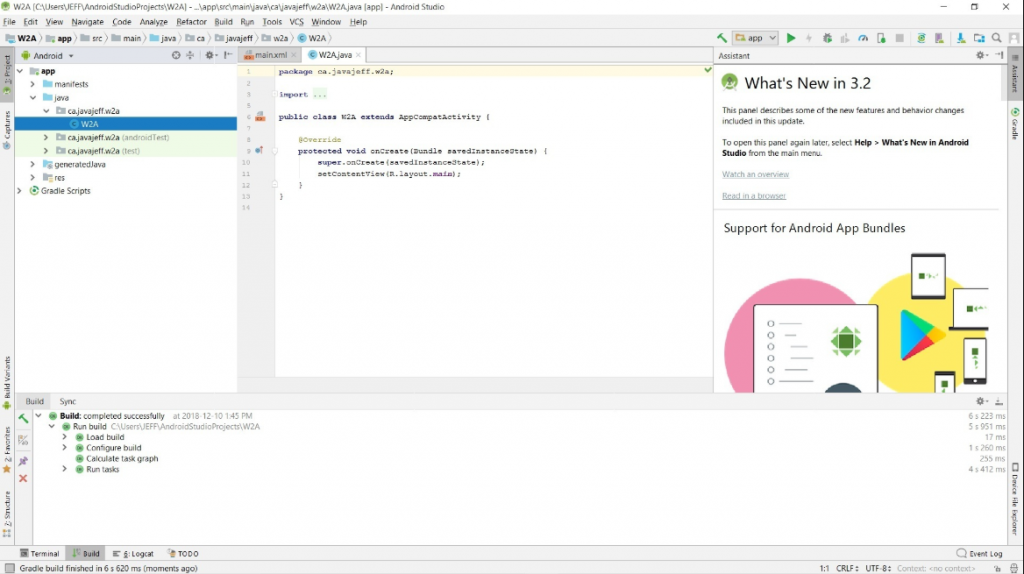The width and height of the screenshot is (1024, 574).
Task: Click Android App Bundles illustration
Action: click(x=856, y=323)
